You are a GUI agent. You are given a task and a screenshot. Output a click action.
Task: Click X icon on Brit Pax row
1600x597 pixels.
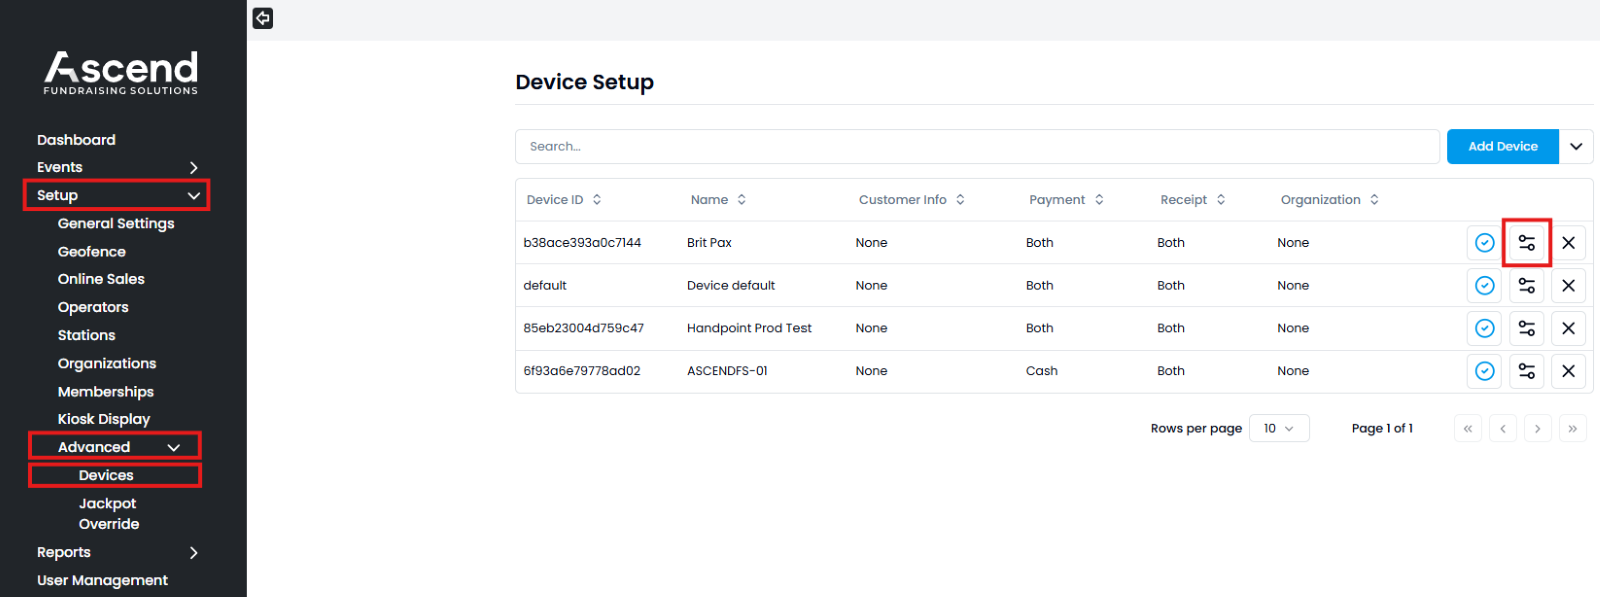(x=1568, y=243)
